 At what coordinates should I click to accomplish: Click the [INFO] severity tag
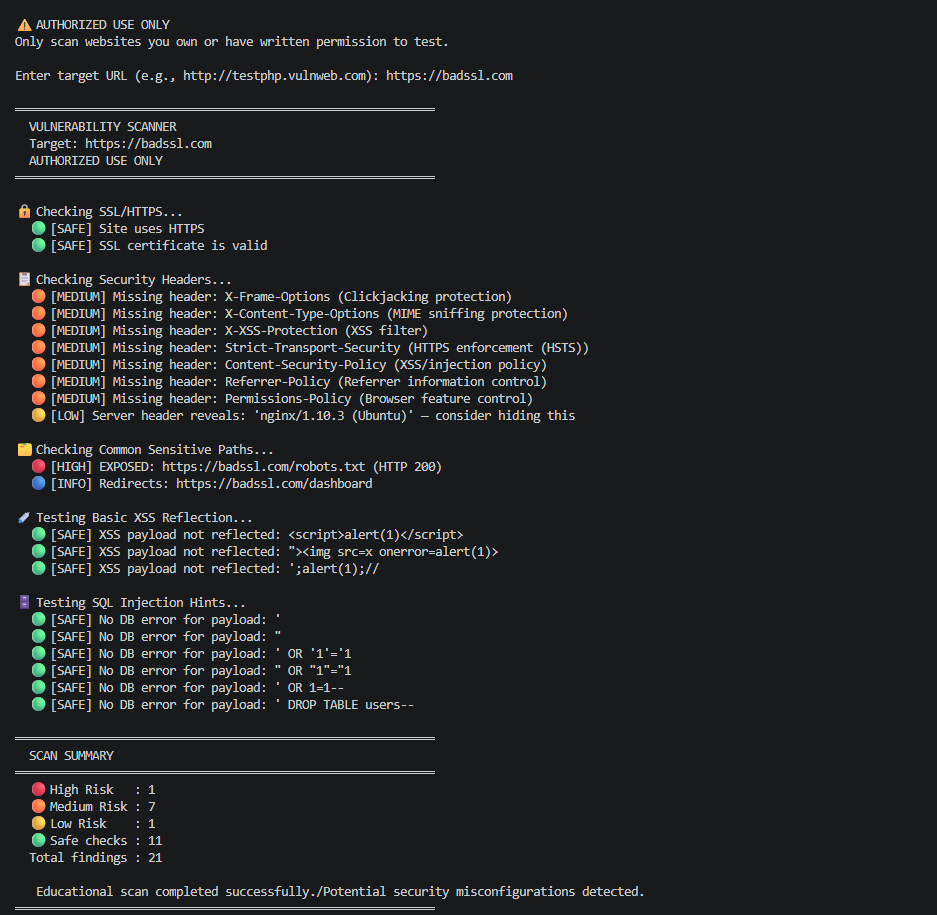click(71, 483)
